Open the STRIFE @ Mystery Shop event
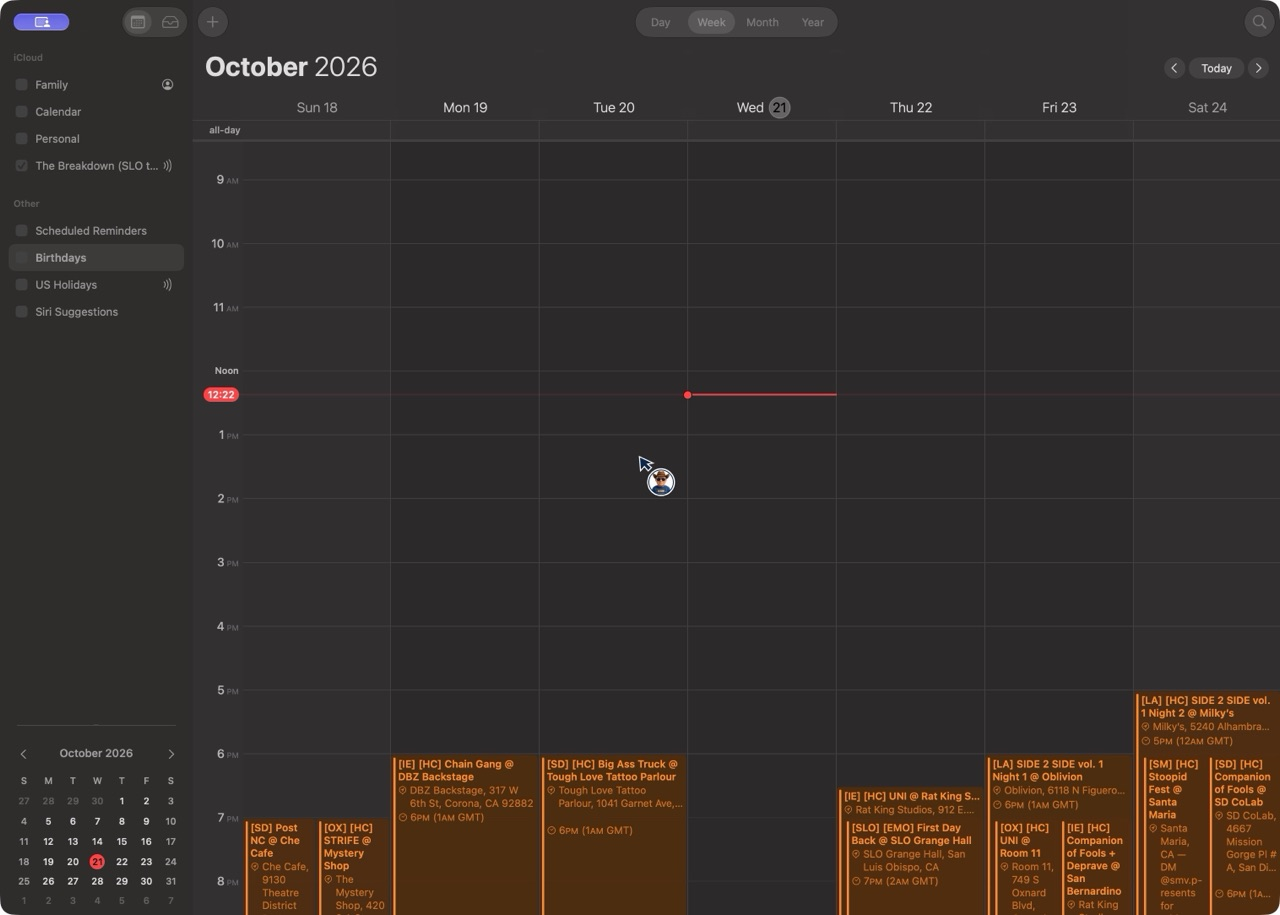Viewport: 1280px width, 915px height. (x=354, y=868)
